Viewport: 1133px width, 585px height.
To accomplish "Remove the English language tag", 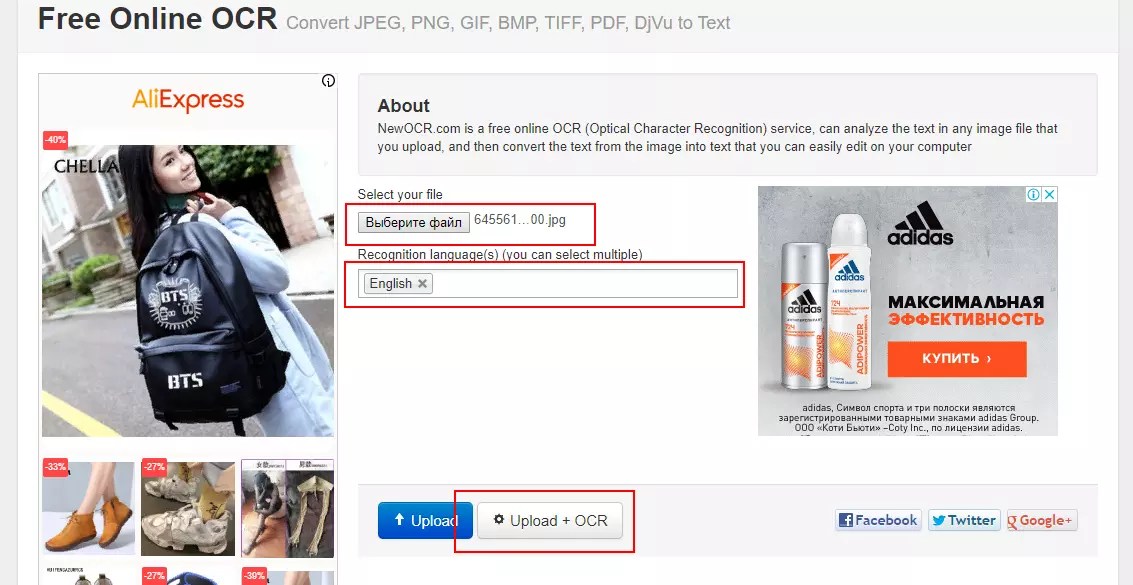I will pos(423,284).
